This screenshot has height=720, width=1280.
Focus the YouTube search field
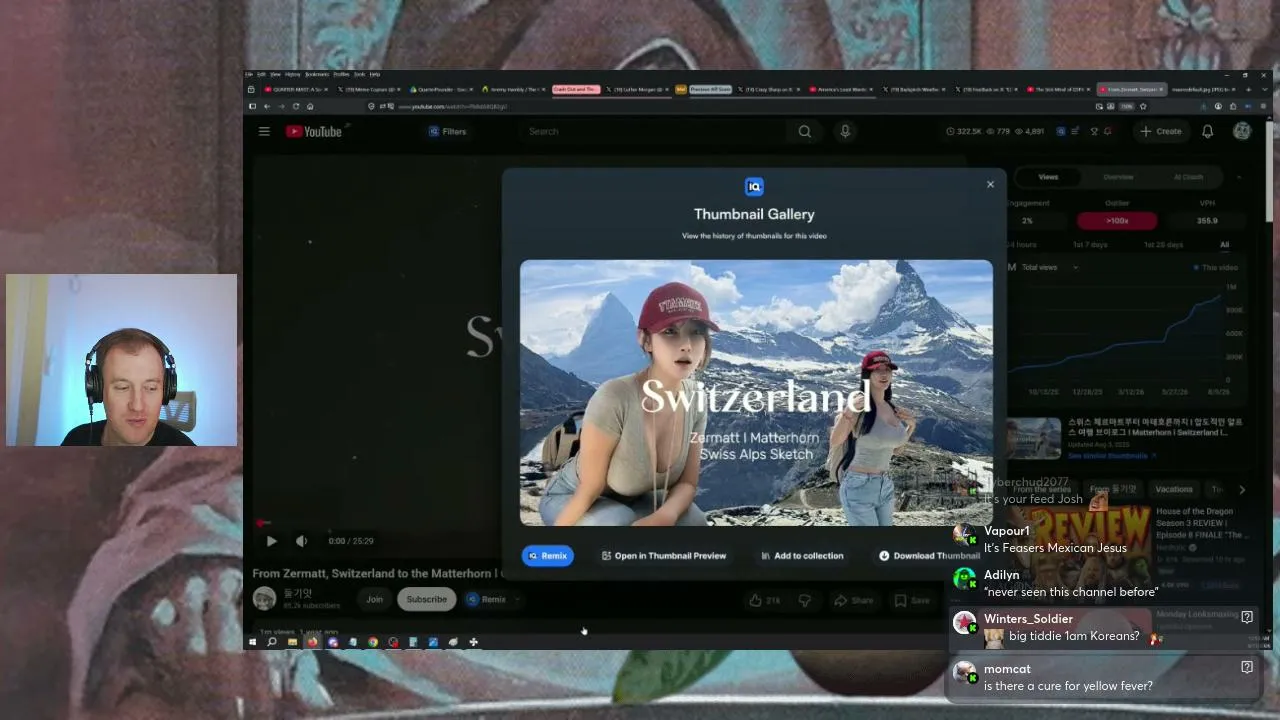(x=655, y=131)
